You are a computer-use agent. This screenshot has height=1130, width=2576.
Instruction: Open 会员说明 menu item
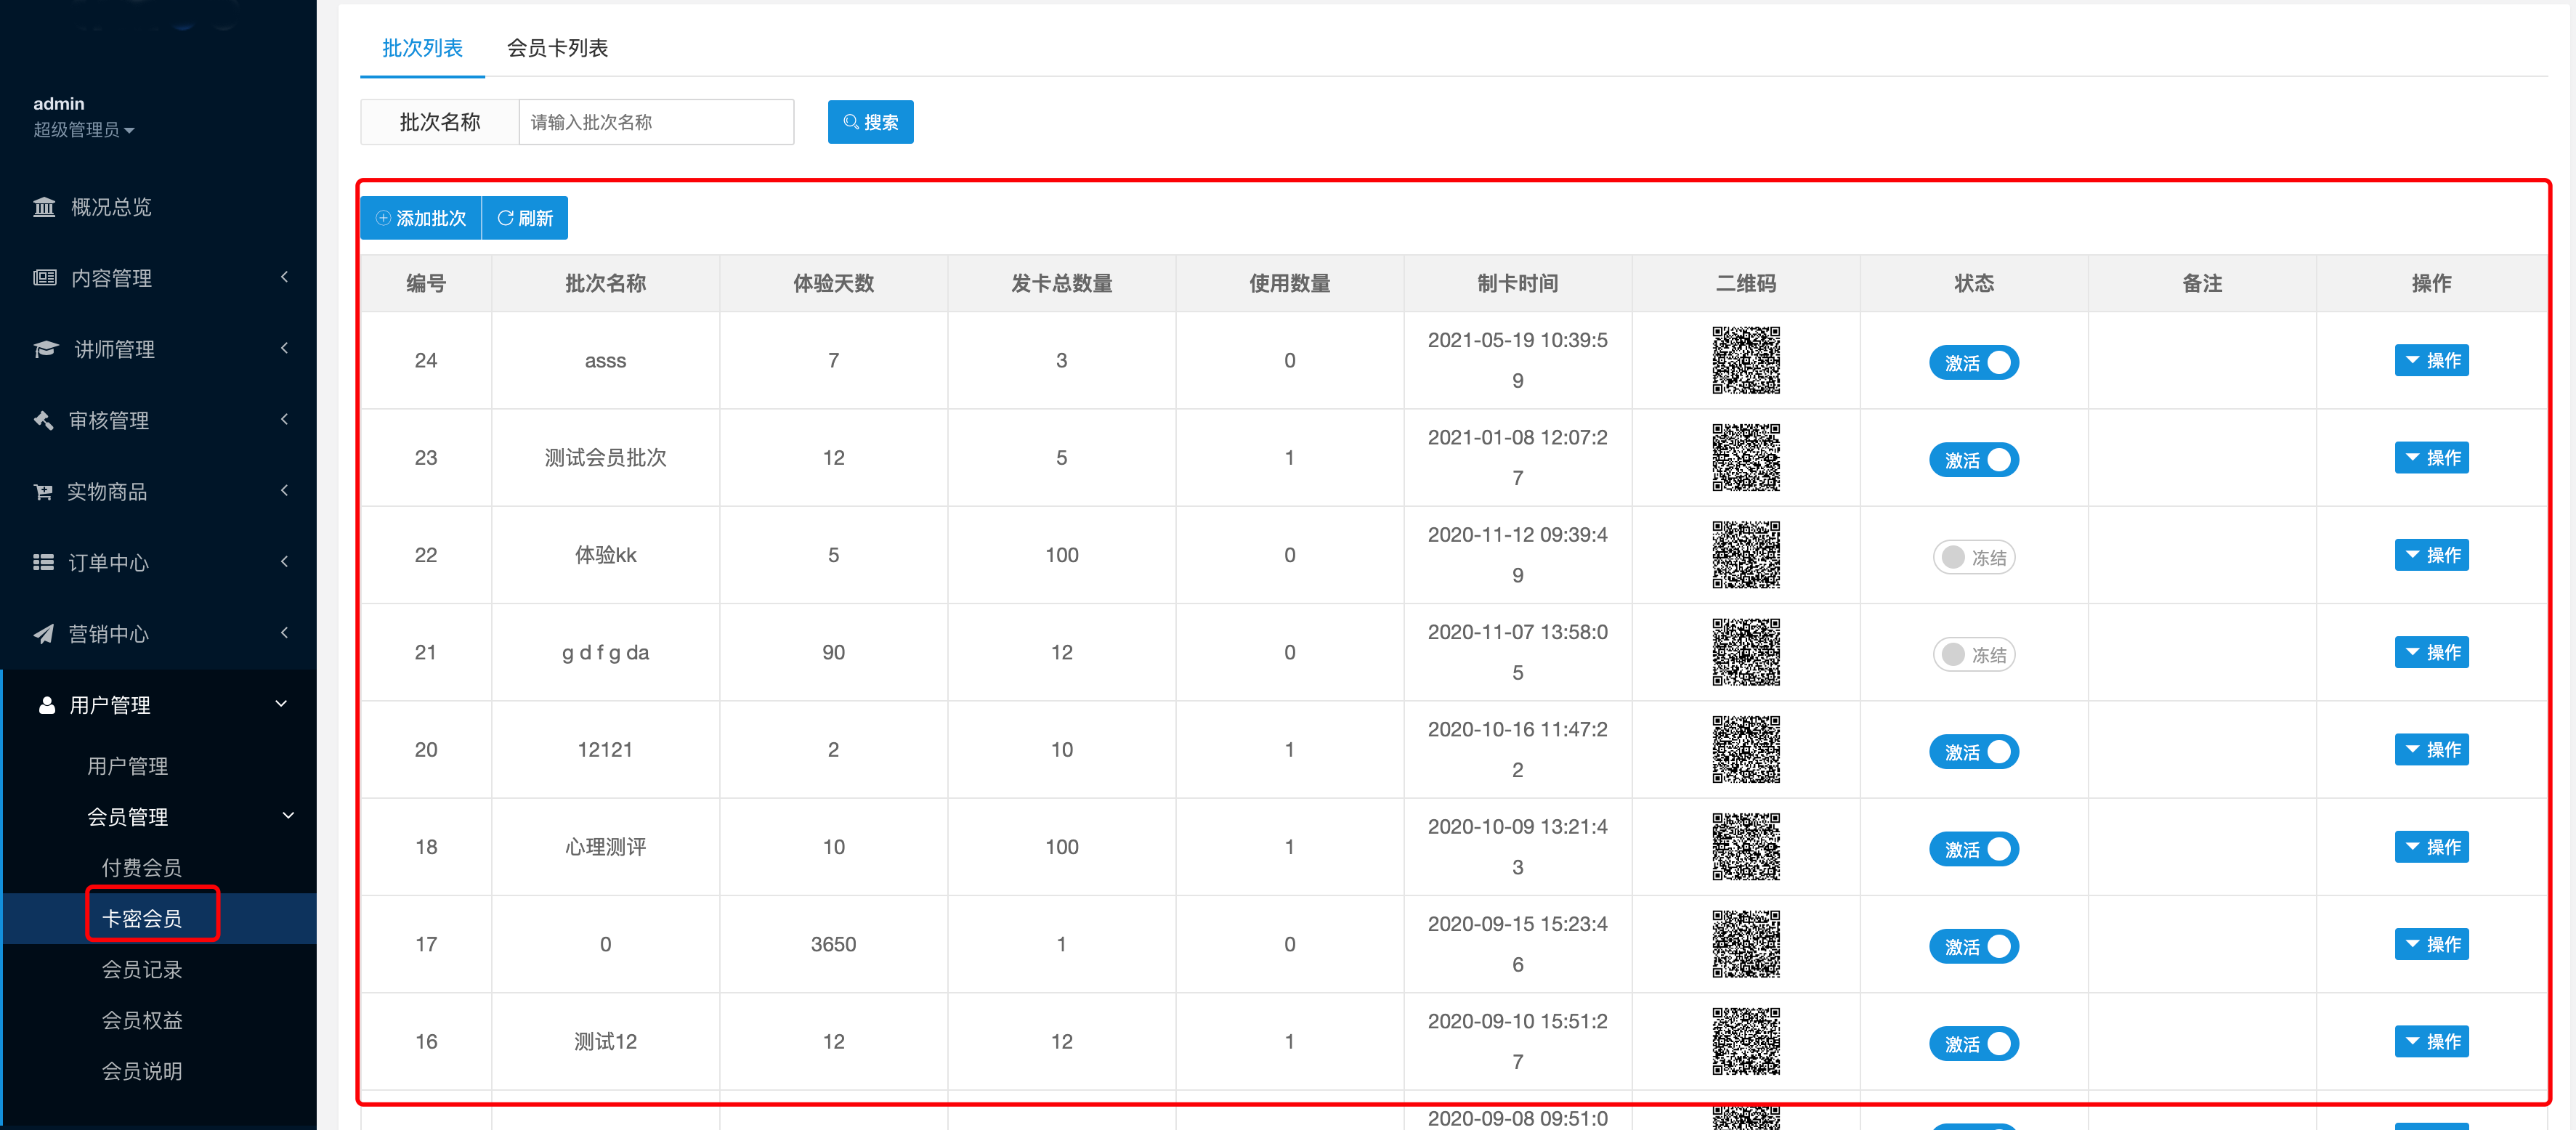[x=142, y=1071]
